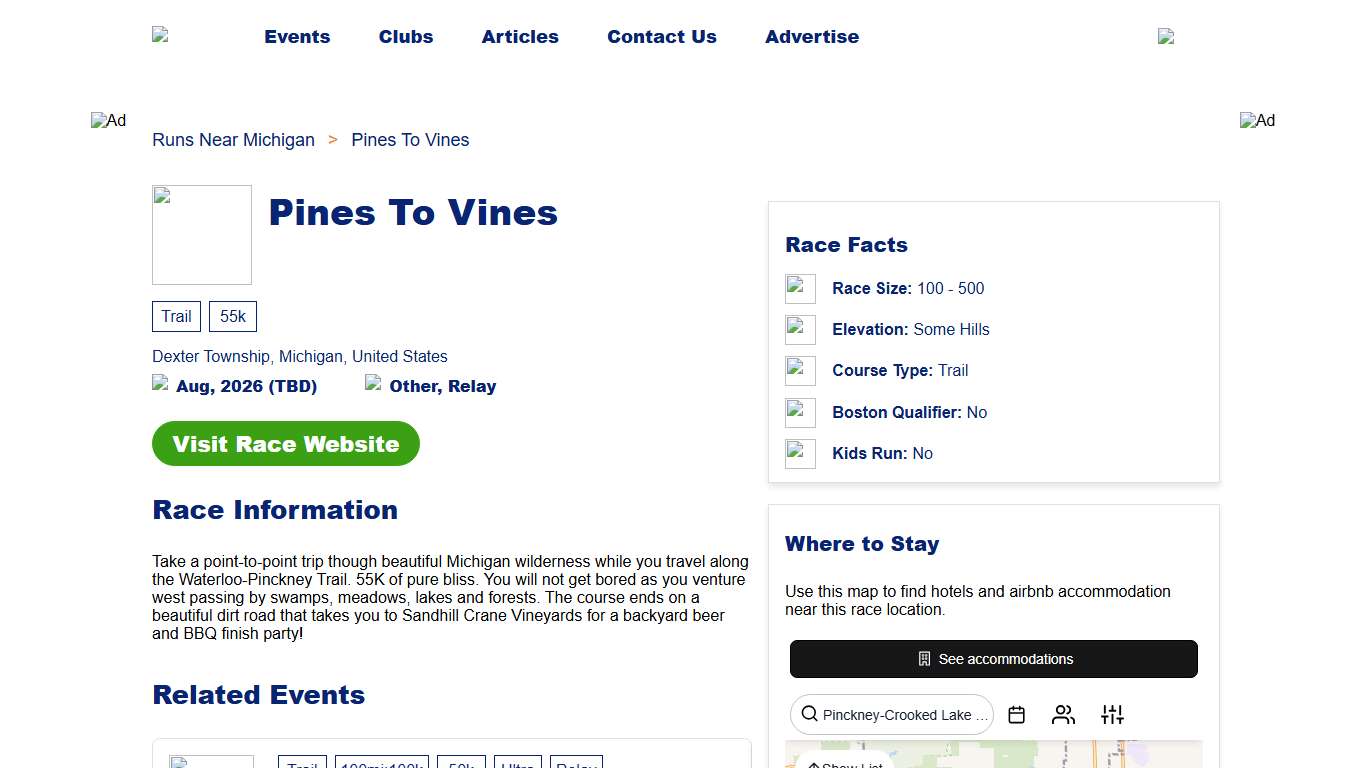1366x768 pixels.
Task: Click the calendar icon beside Aug, 2026 (TBD)
Action: [x=160, y=383]
